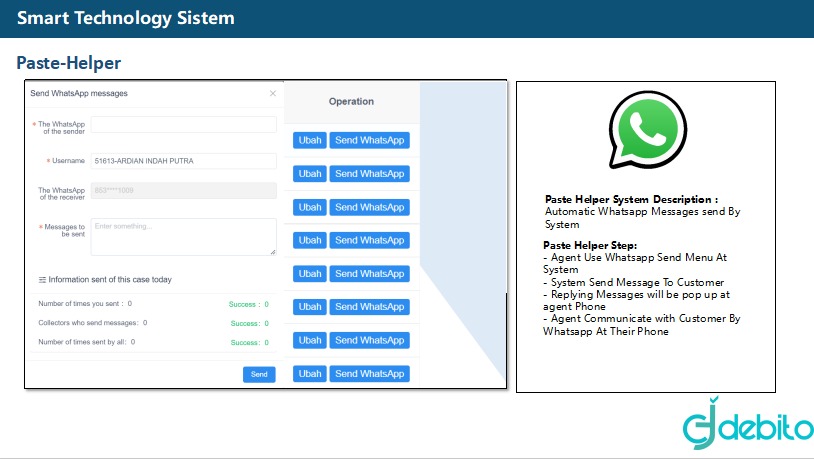
Task: Click the seventh row's Ubah button
Action: pyautogui.click(x=310, y=340)
